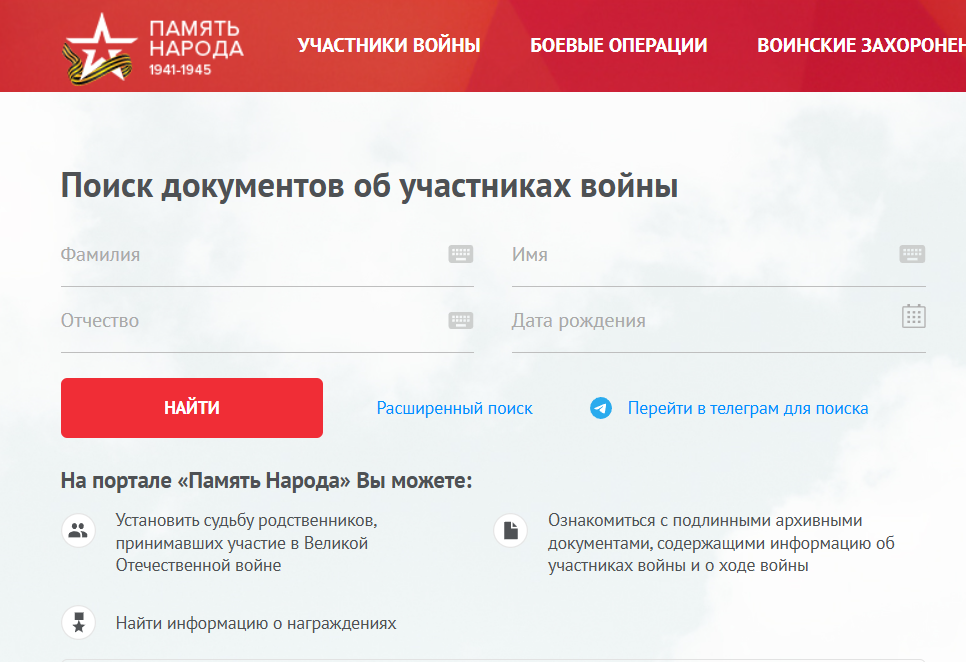Click the blue Telegram icon
The width and height of the screenshot is (966, 662).
600,408
